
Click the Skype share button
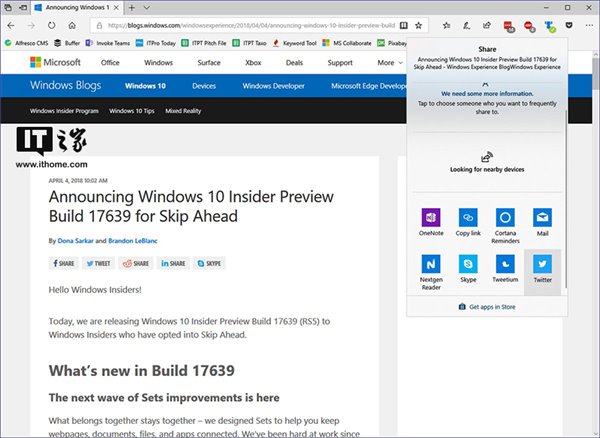tap(209, 263)
